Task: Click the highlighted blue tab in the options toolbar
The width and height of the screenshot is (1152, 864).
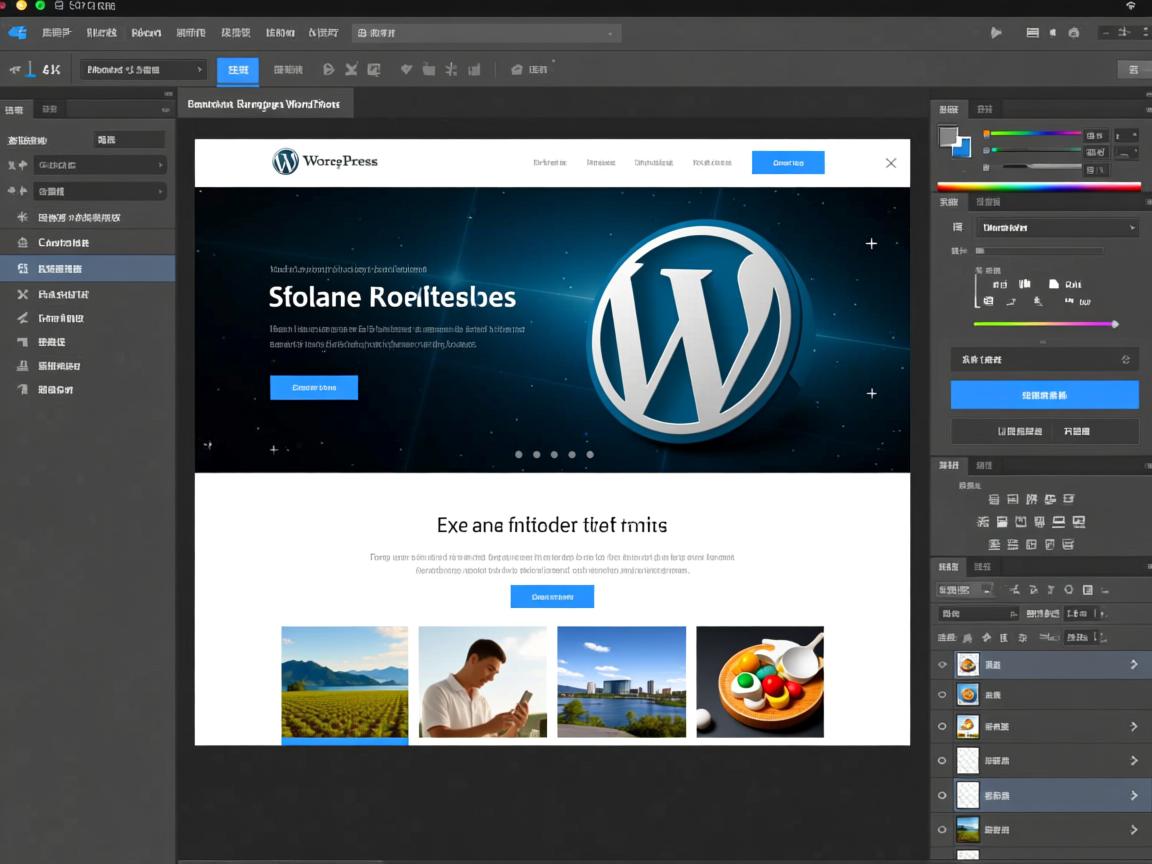Action: (x=238, y=70)
